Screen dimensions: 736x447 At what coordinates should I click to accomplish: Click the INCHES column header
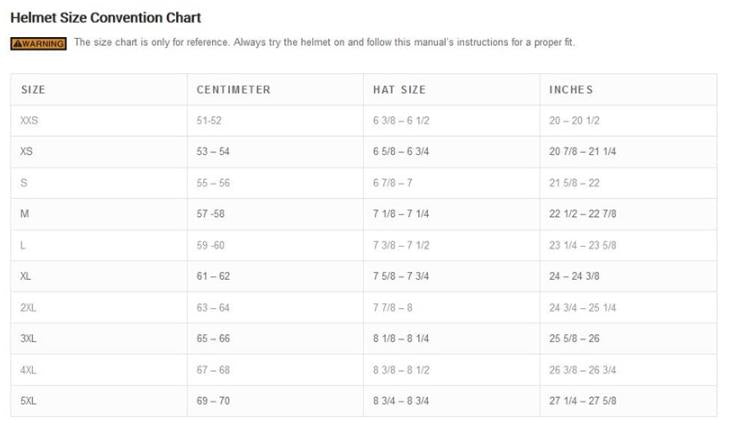coord(571,89)
